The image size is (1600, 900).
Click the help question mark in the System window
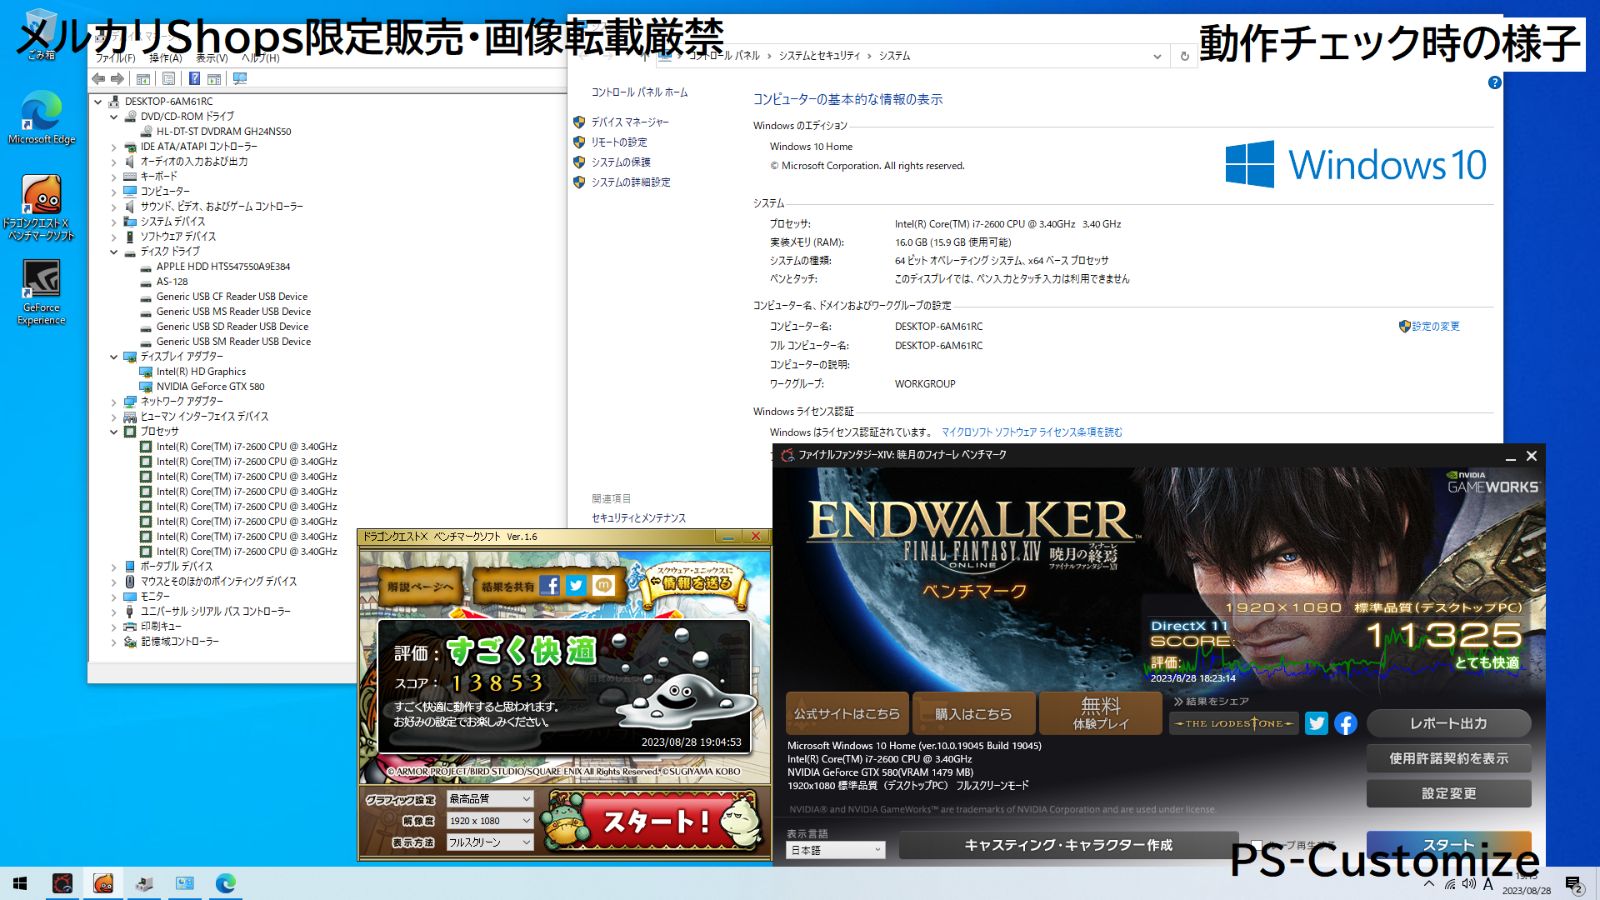pyautogui.click(x=1494, y=83)
